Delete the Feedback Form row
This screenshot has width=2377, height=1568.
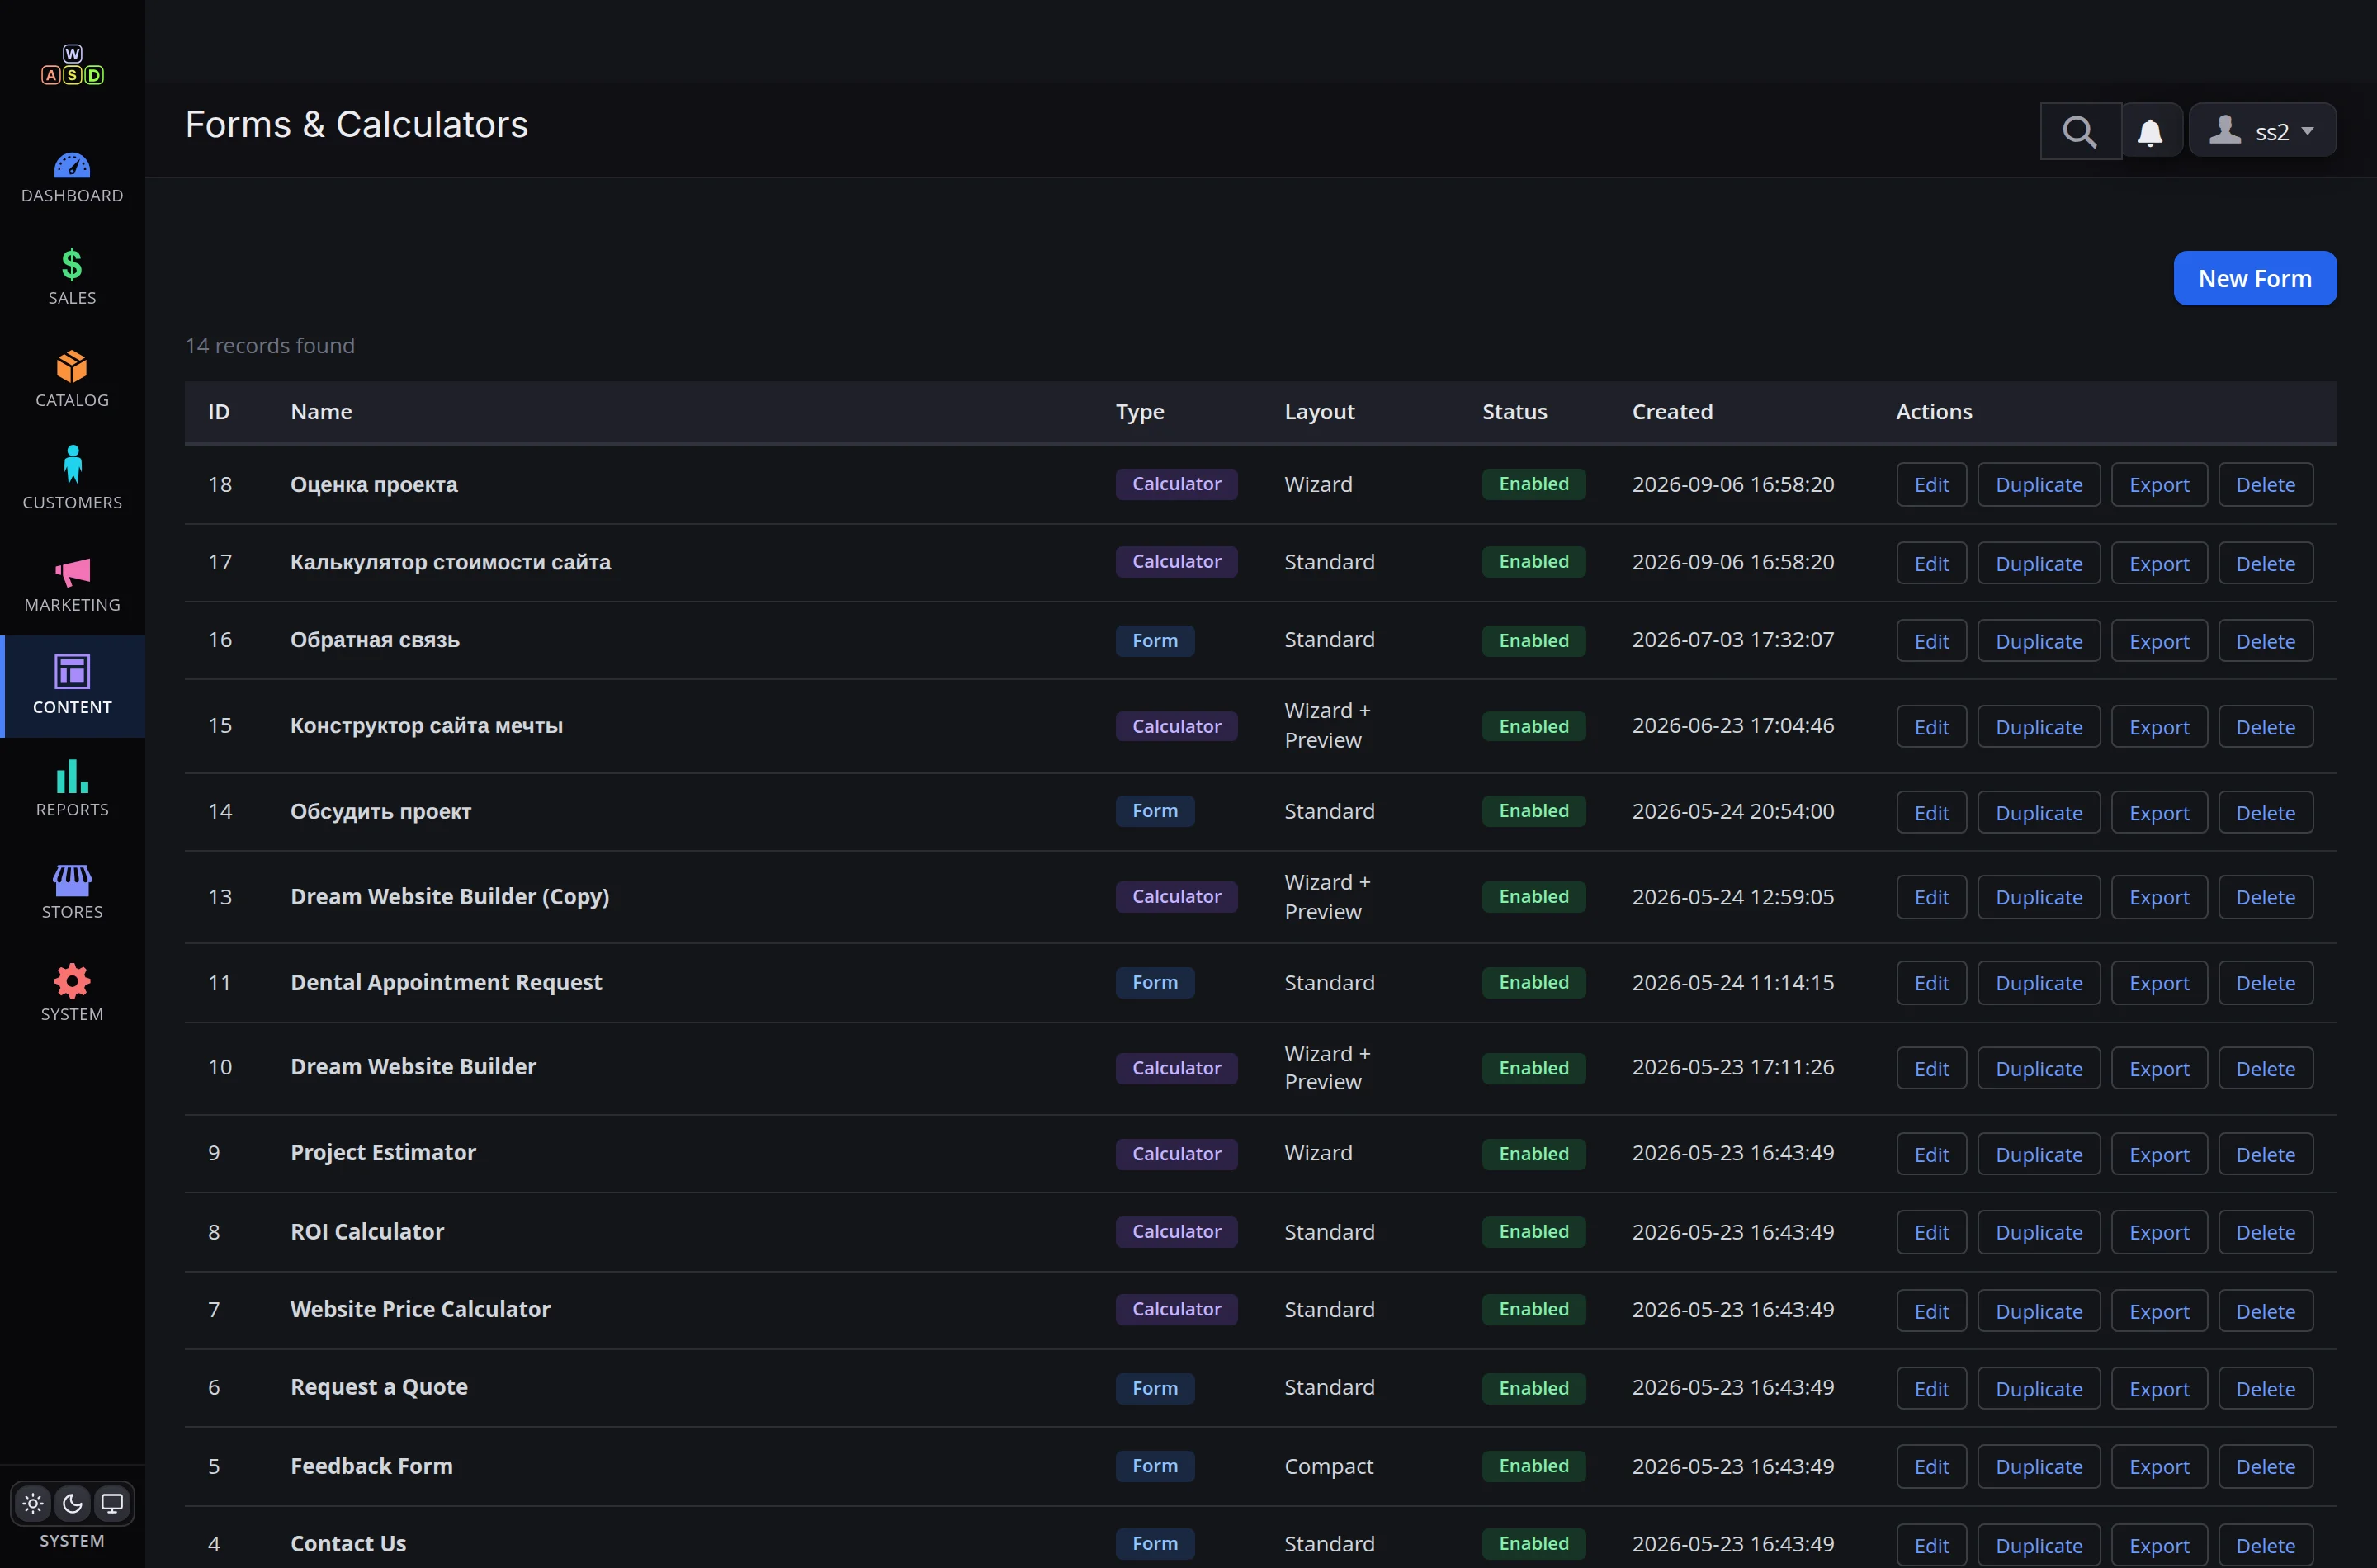[x=2265, y=1467]
